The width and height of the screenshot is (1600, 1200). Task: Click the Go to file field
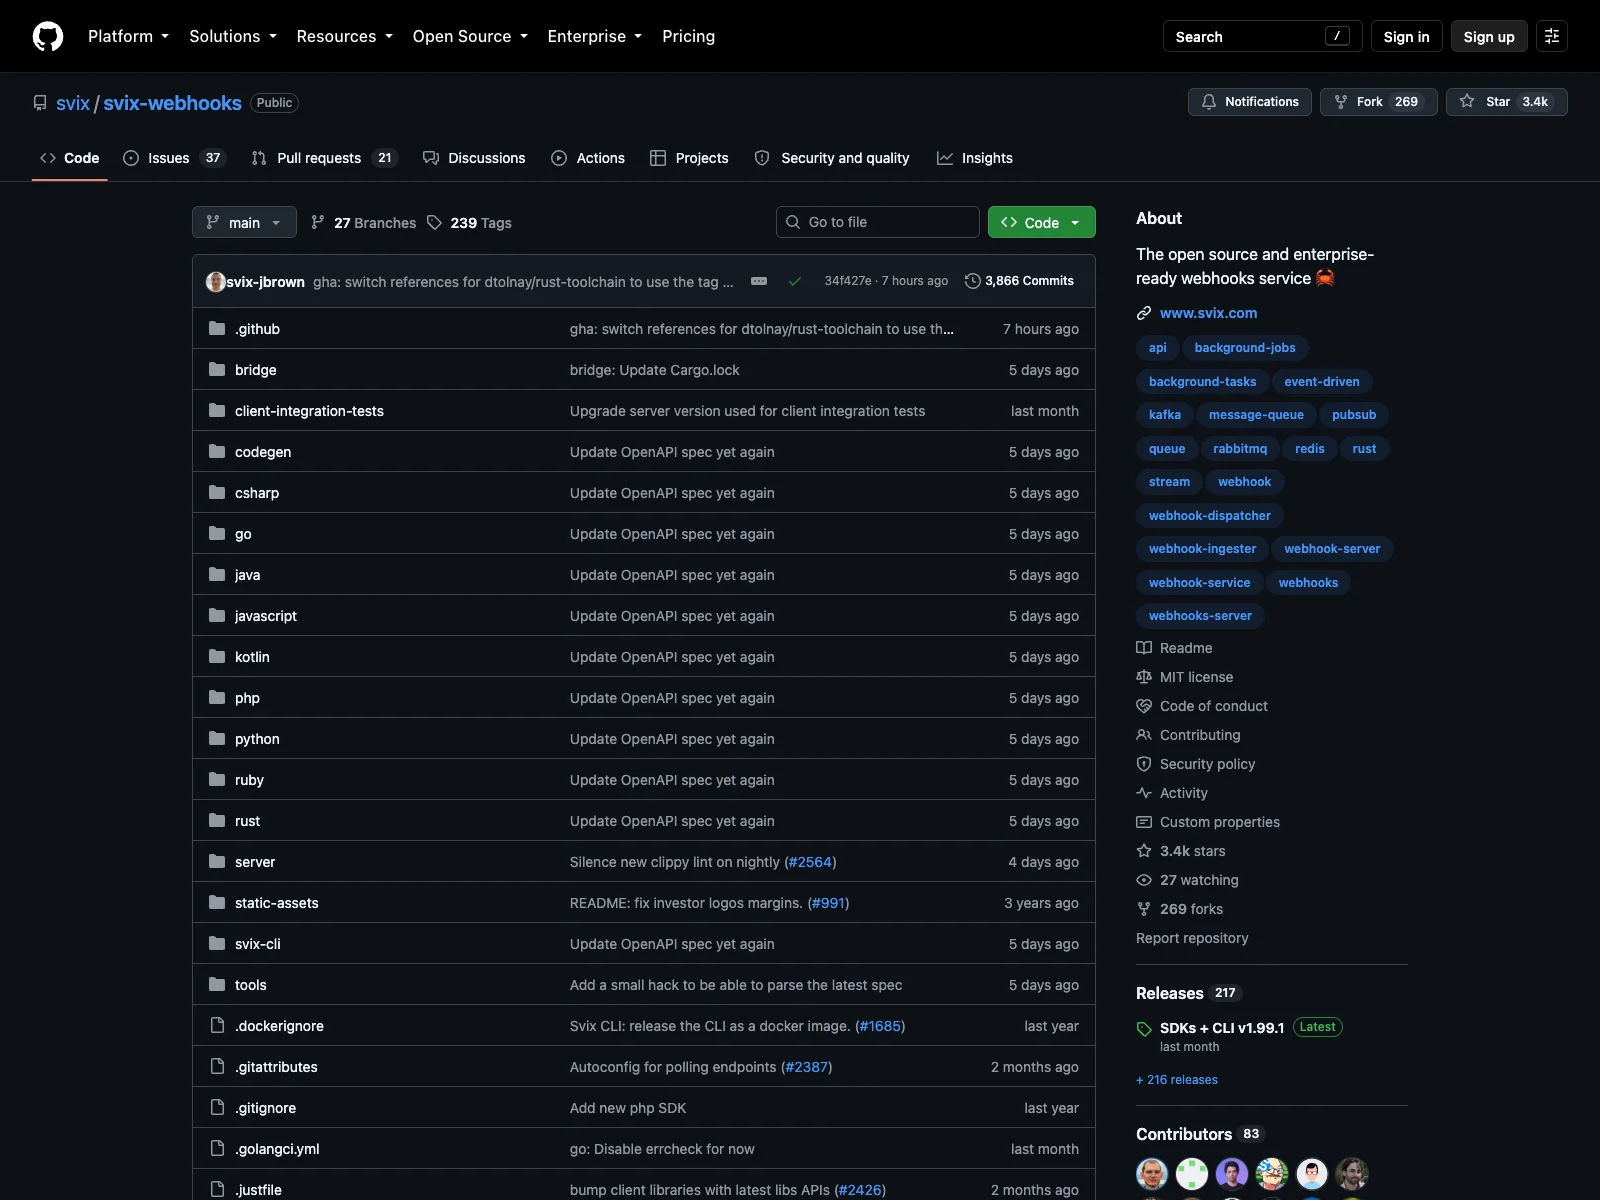click(878, 222)
